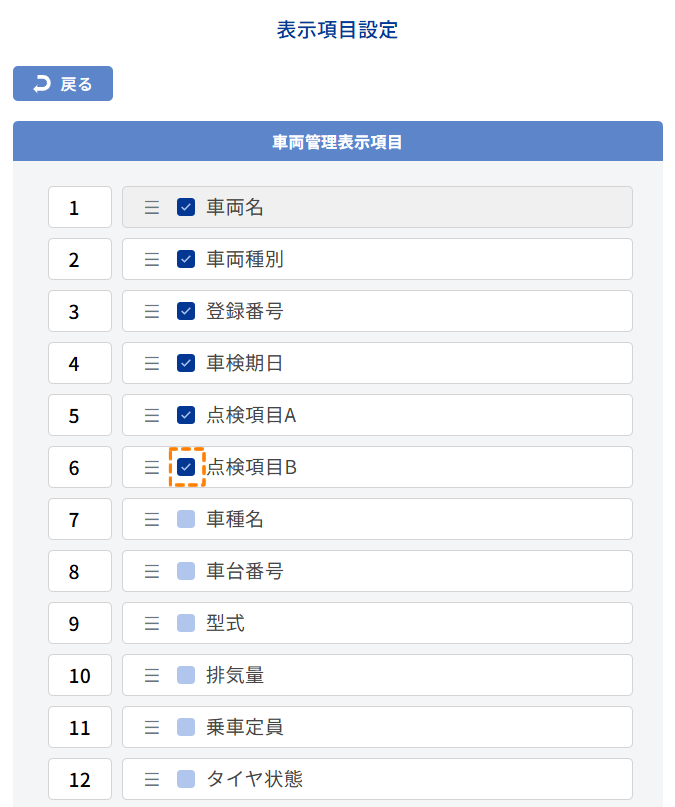The width and height of the screenshot is (675, 807).
Task: Click the 登録番号 item label
Action: click(x=244, y=311)
